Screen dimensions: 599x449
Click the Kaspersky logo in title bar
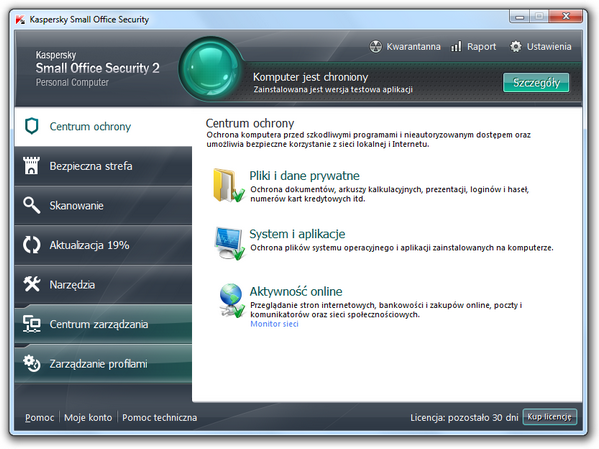[x=20, y=19]
